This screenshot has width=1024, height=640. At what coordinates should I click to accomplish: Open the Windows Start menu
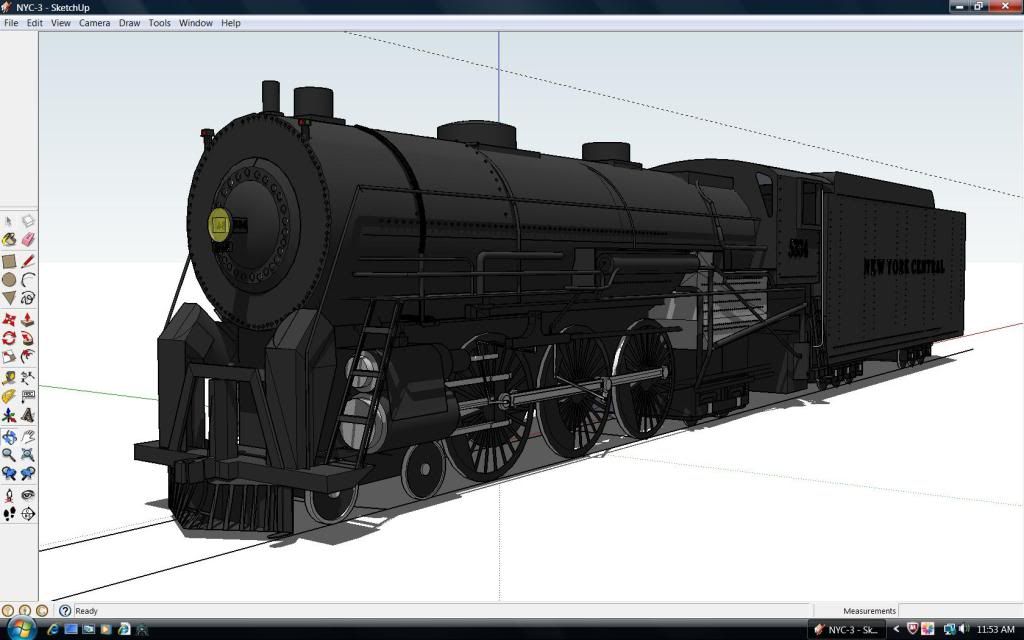click(21, 628)
